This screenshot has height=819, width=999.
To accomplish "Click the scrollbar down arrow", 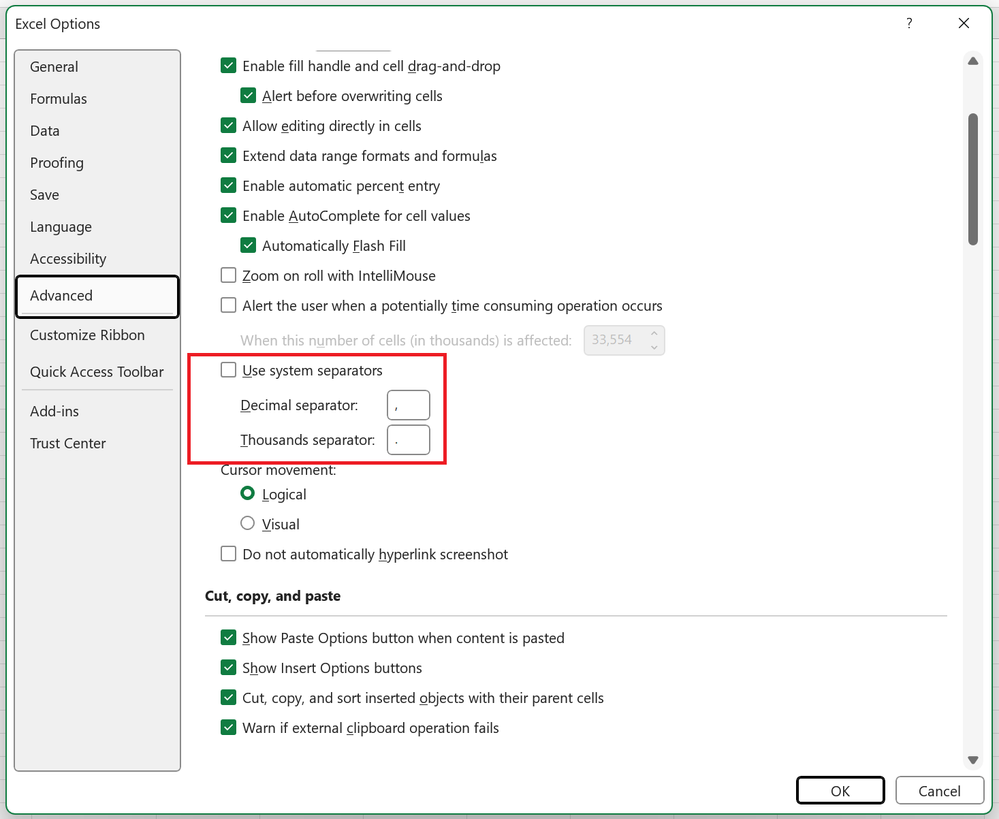I will [x=973, y=760].
